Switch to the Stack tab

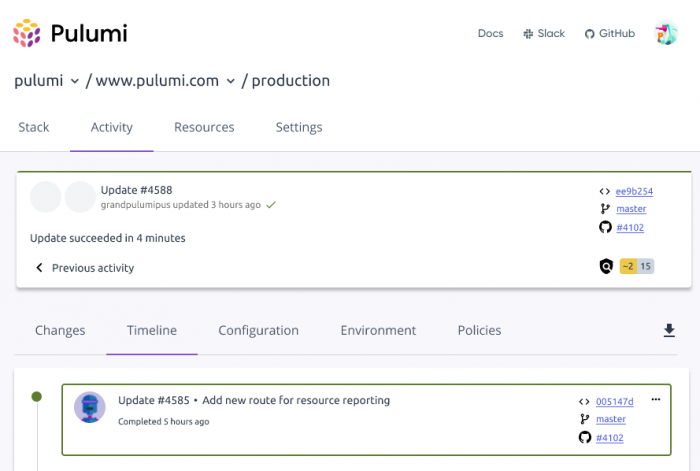(33, 127)
